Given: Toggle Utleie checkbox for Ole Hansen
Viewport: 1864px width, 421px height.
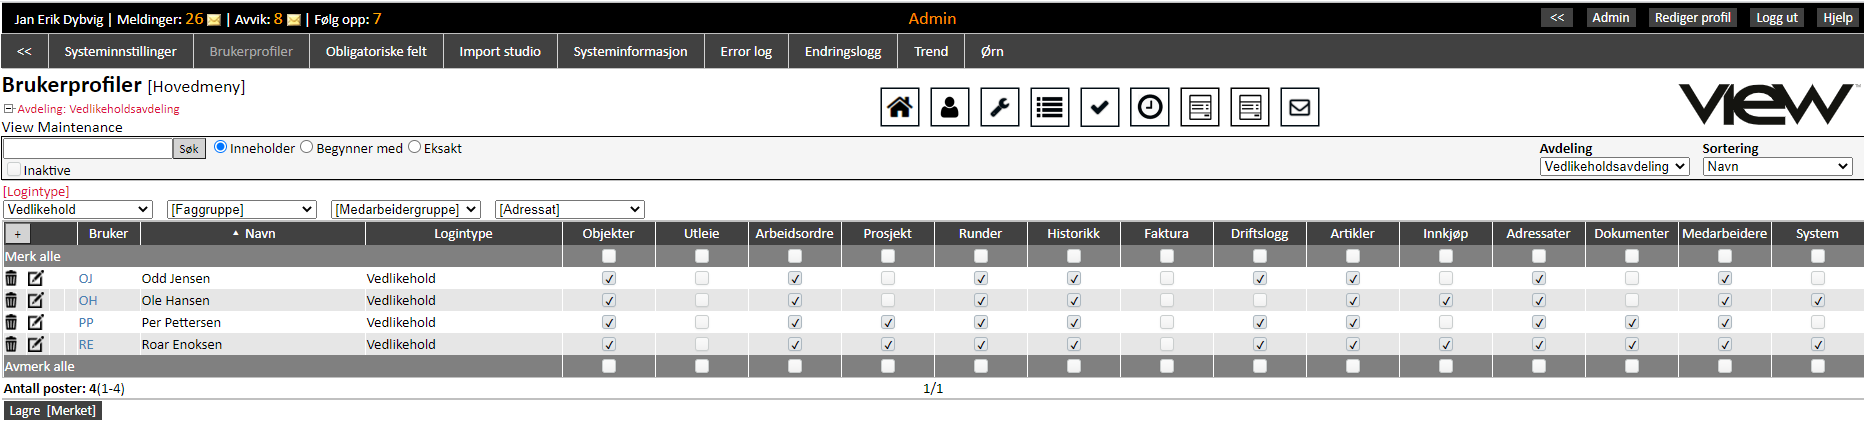Looking at the screenshot, I should (702, 300).
